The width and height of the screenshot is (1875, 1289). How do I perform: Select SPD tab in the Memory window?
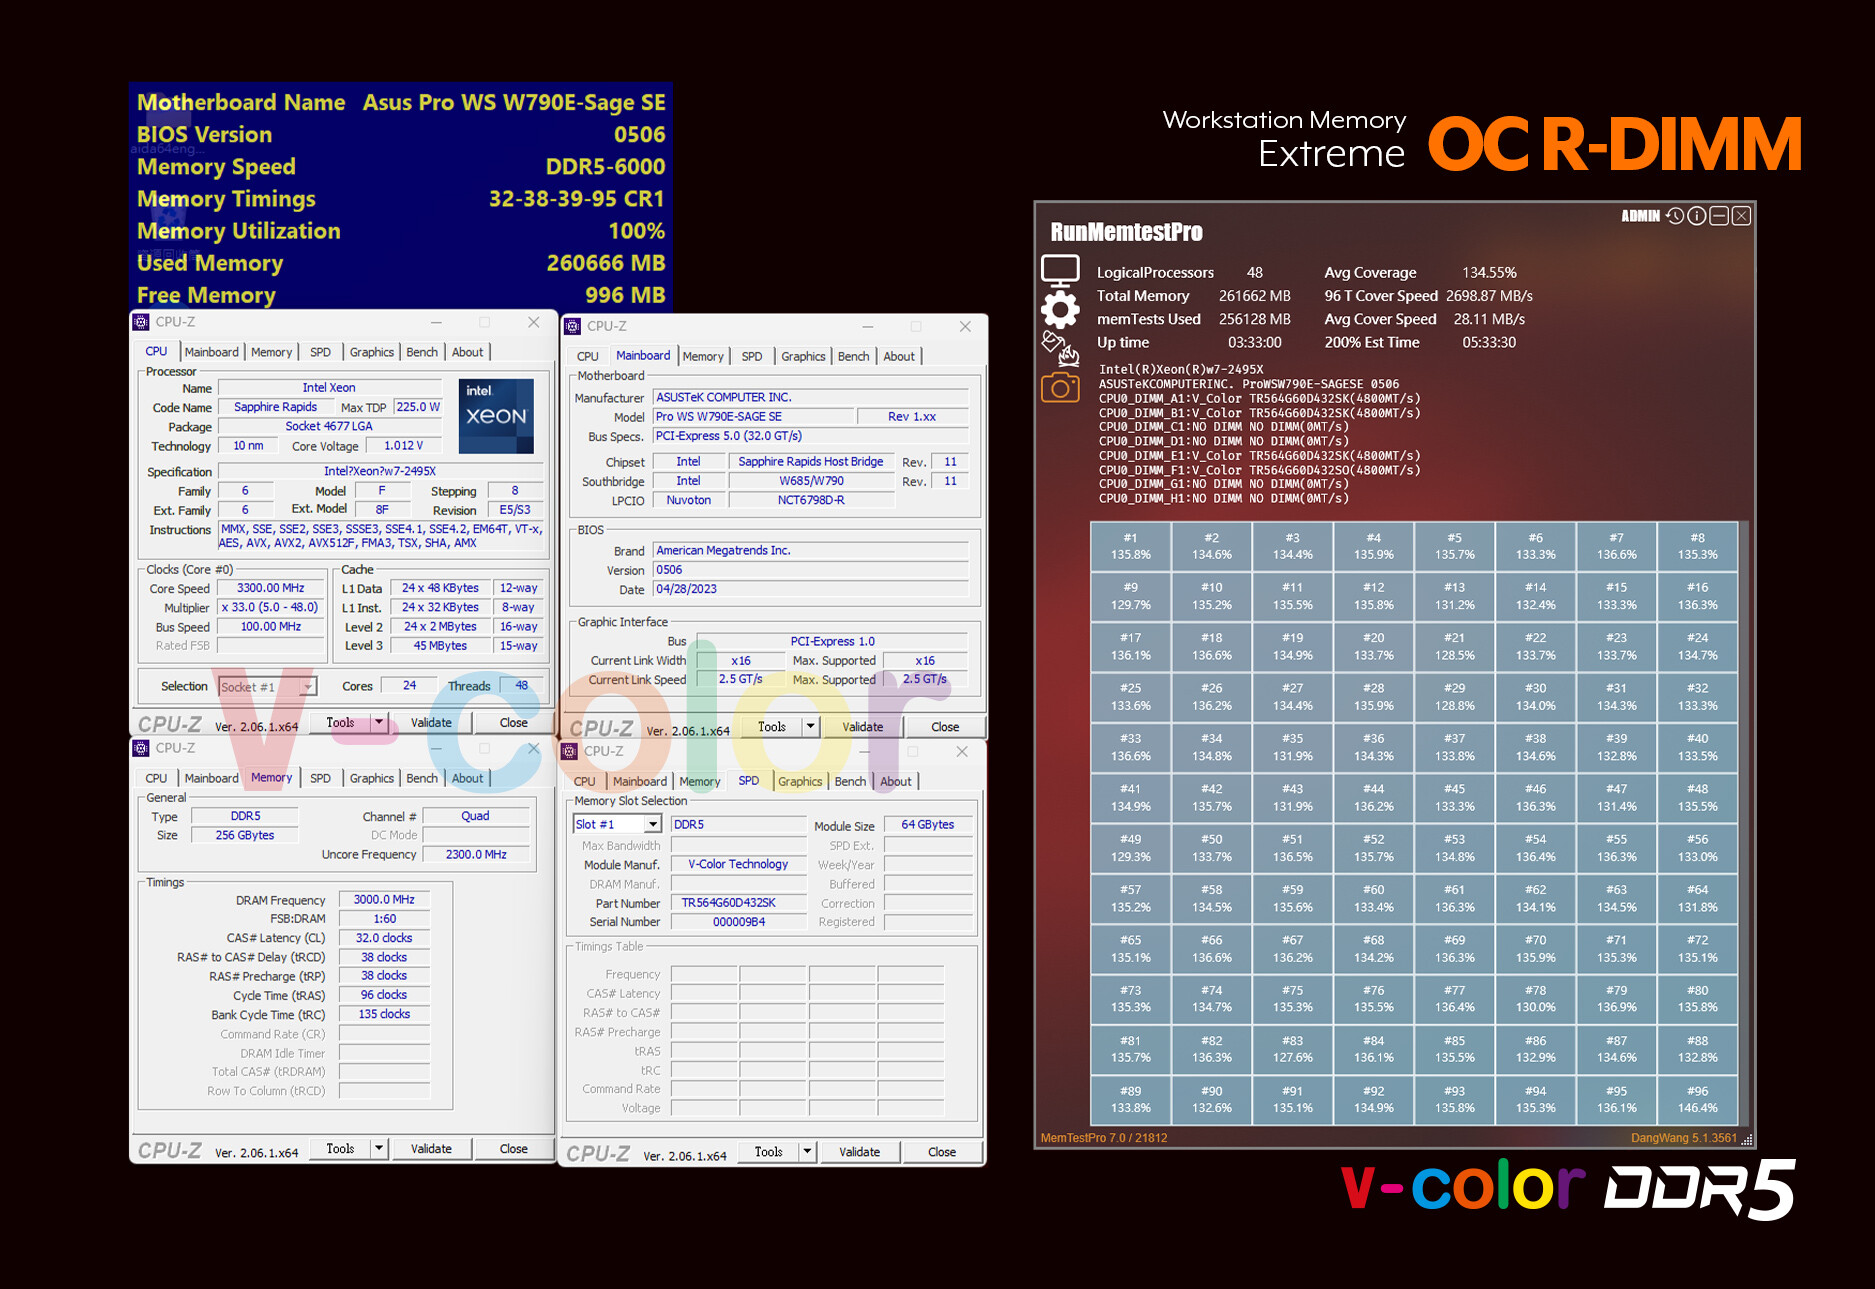[x=320, y=778]
